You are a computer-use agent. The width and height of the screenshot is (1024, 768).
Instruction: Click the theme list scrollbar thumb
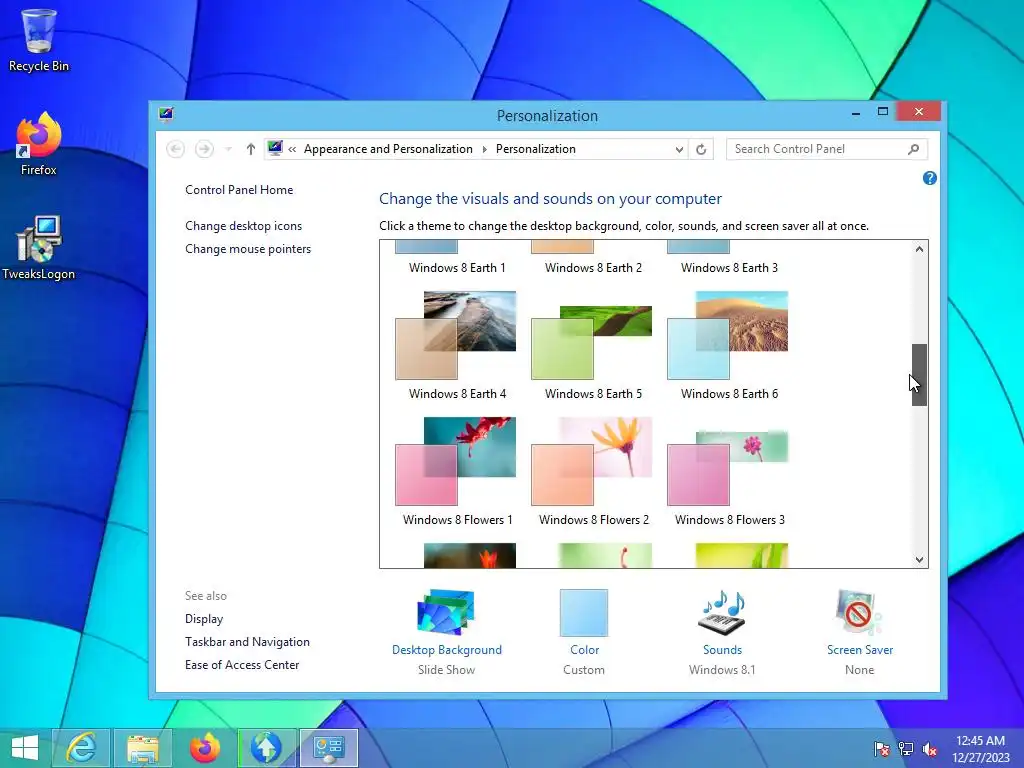tap(920, 375)
